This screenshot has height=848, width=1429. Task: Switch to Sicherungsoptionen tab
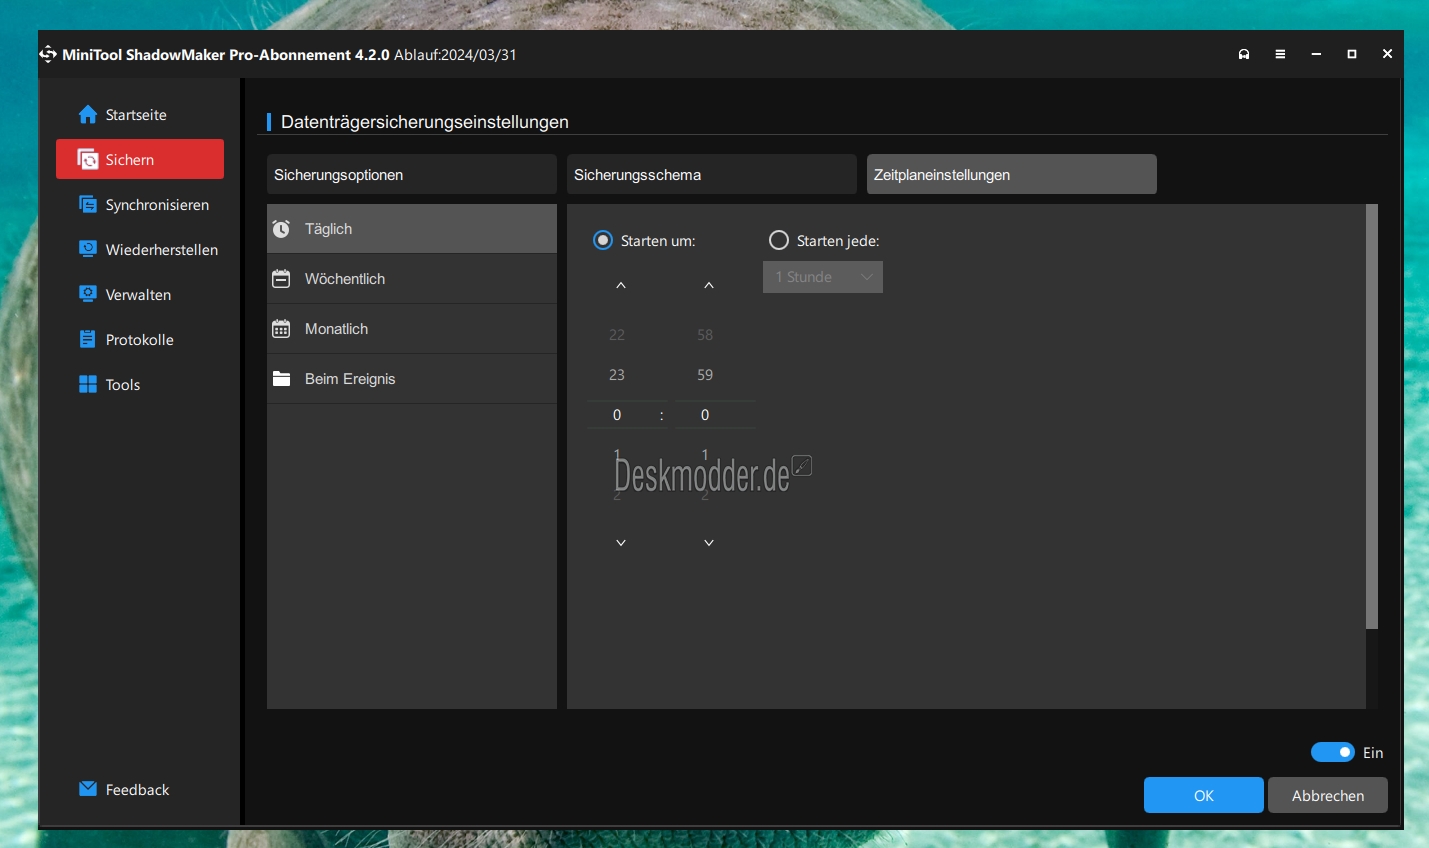pyautogui.click(x=411, y=174)
